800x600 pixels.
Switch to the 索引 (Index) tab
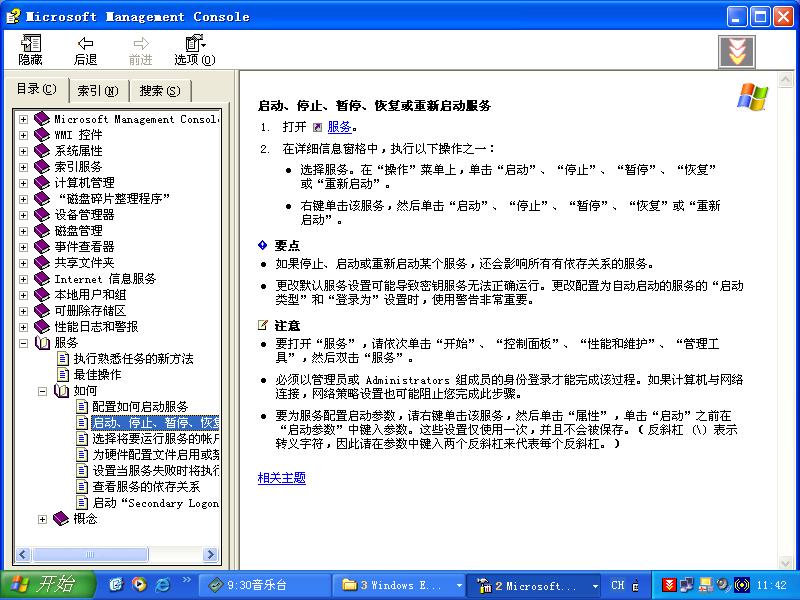click(98, 91)
